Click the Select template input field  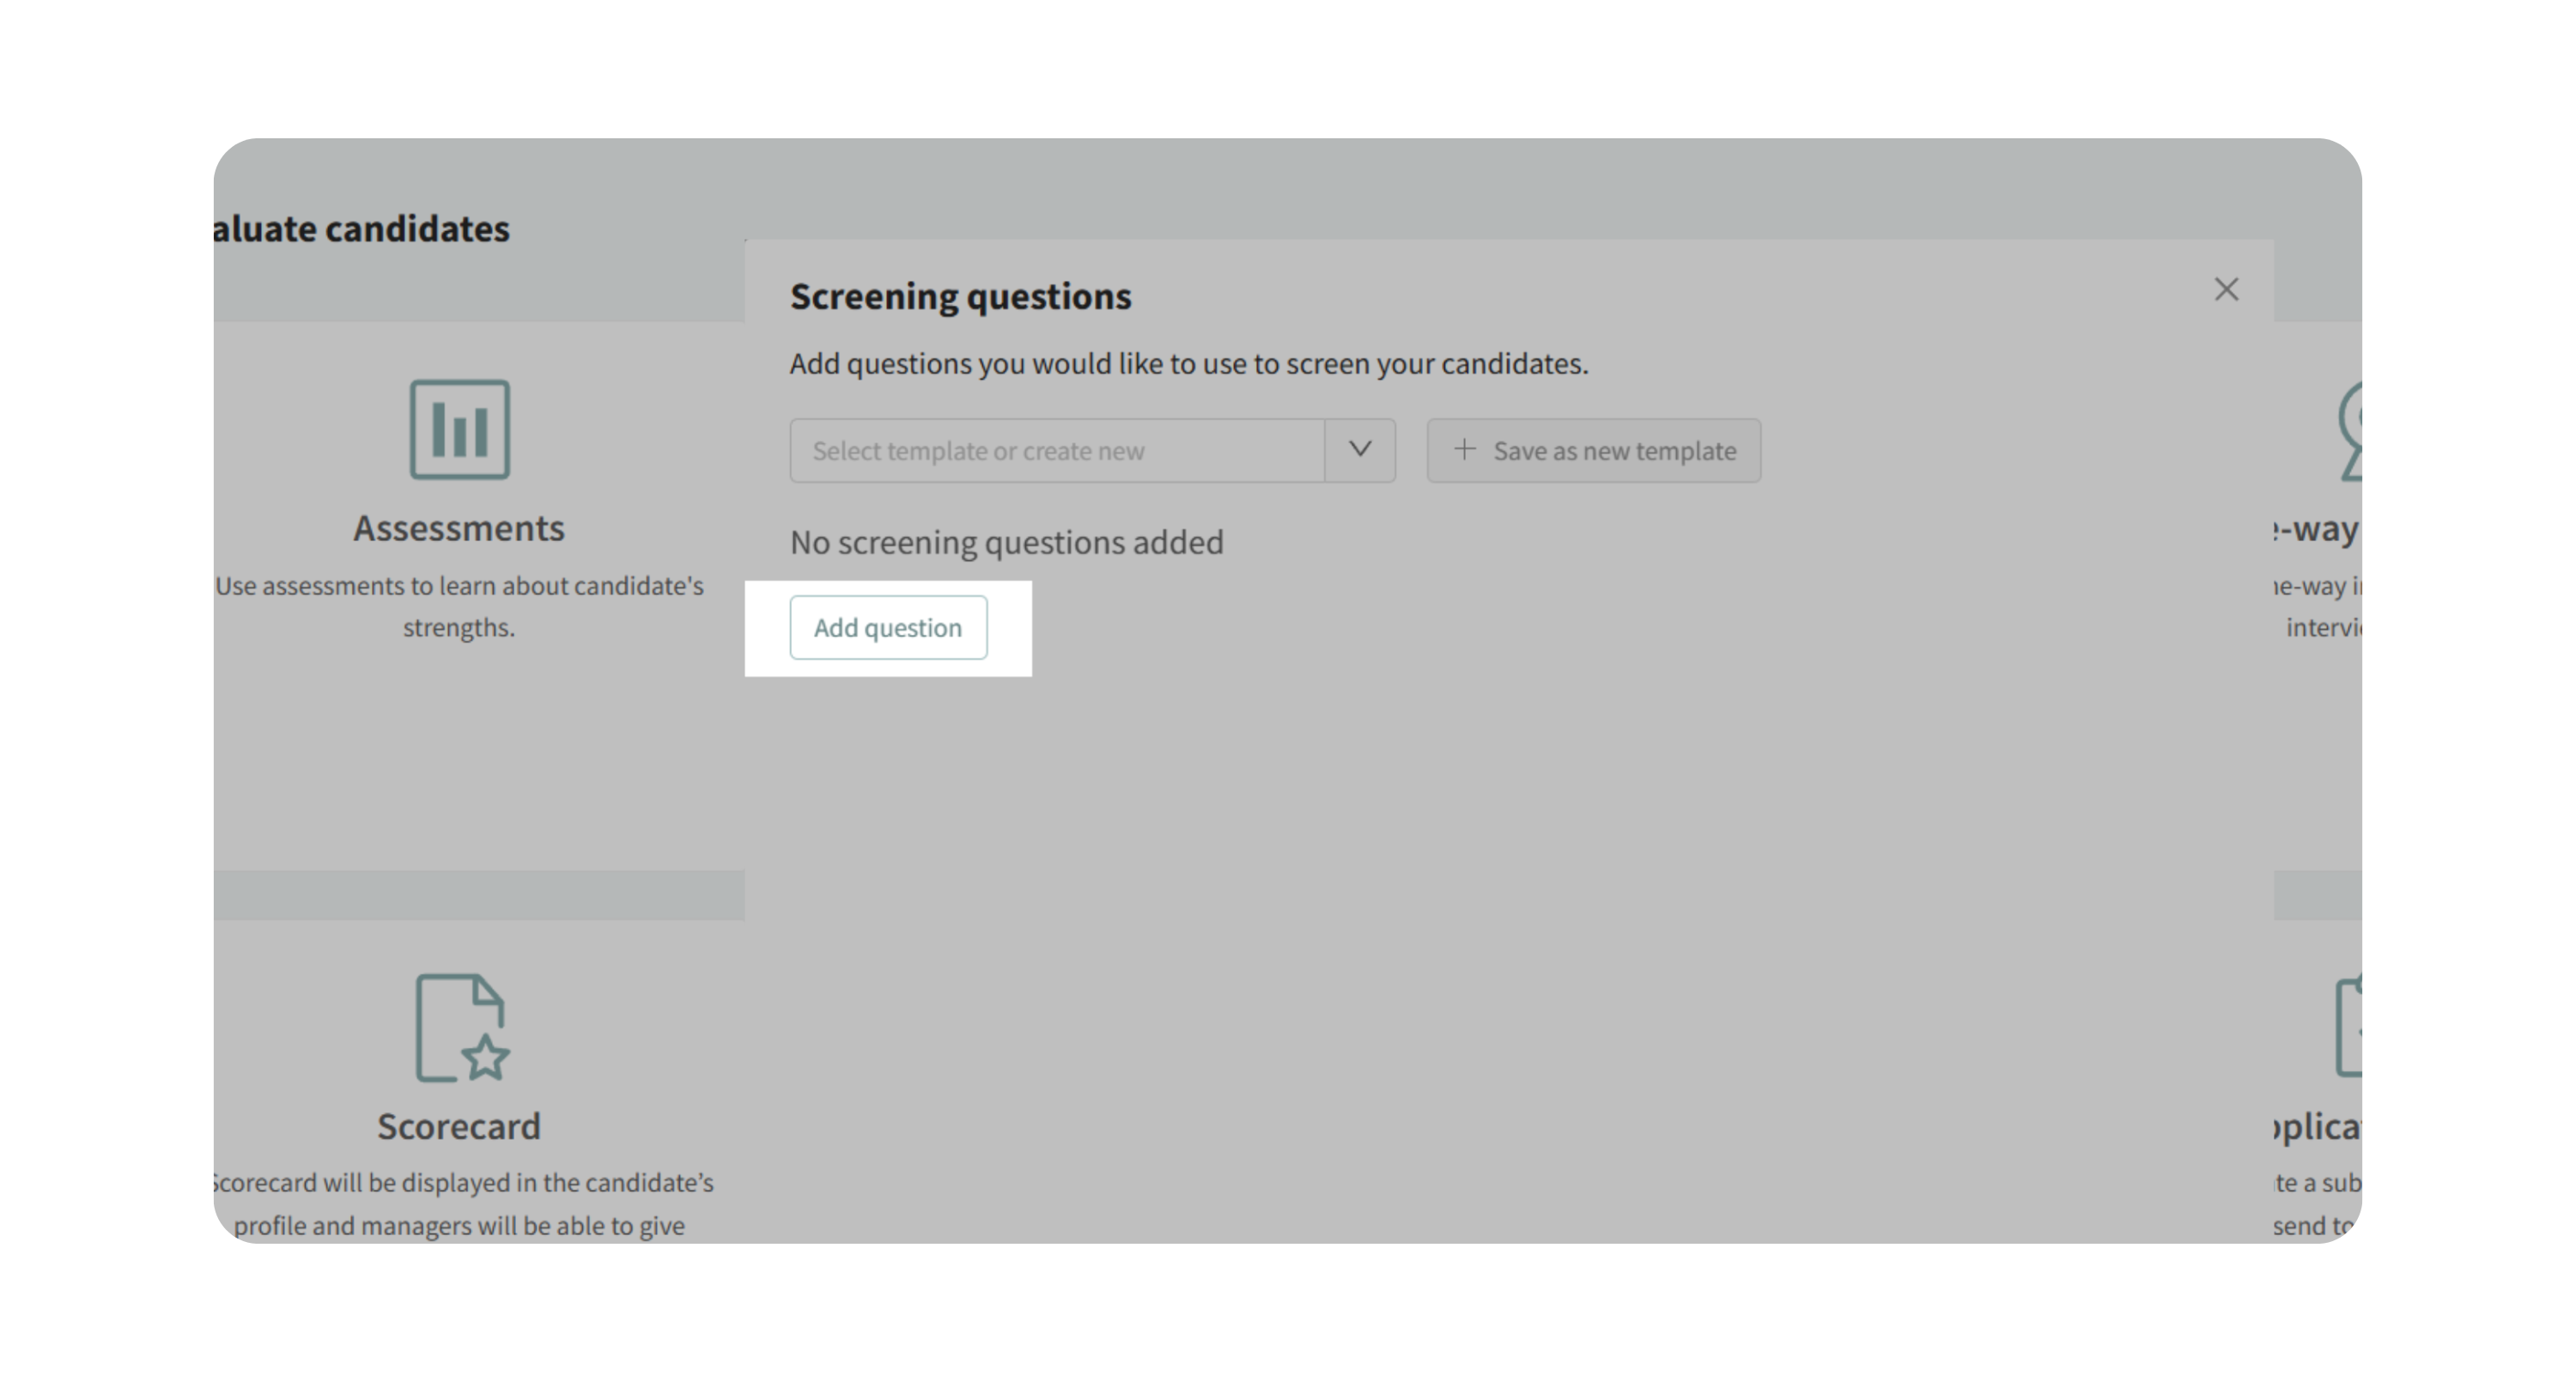coord(1056,451)
